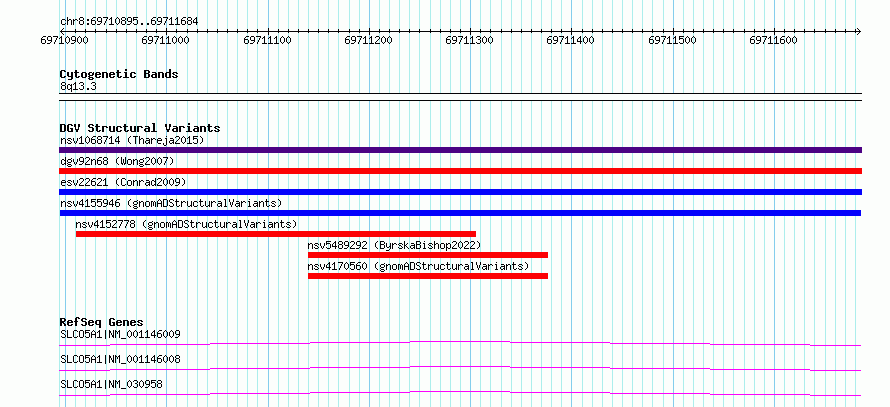Click ruler position 69711000
890x407 pixels.
(166, 40)
